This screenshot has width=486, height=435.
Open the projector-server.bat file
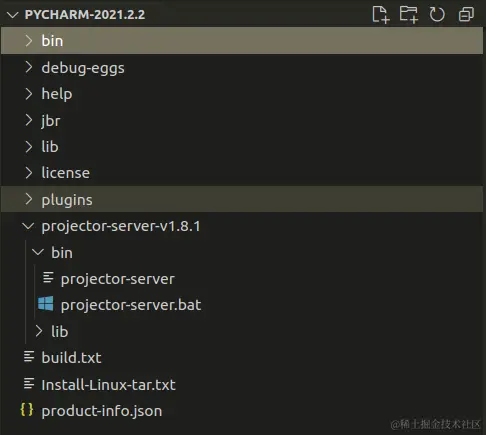131,305
